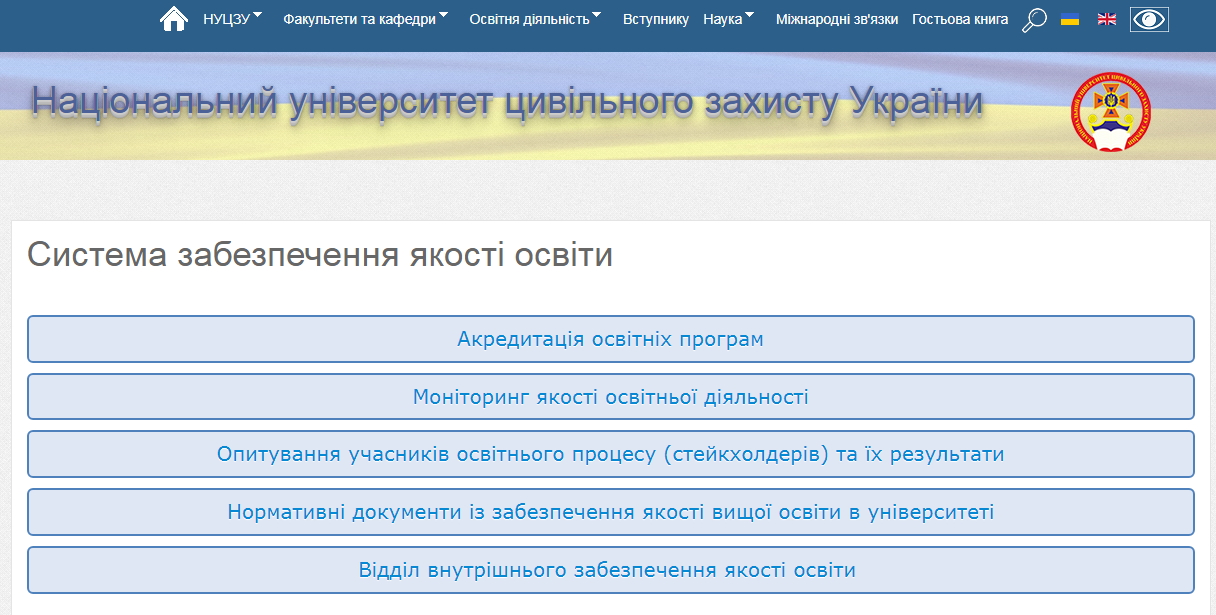Click the home icon in navigation bar
1216x615 pixels.
point(174,19)
